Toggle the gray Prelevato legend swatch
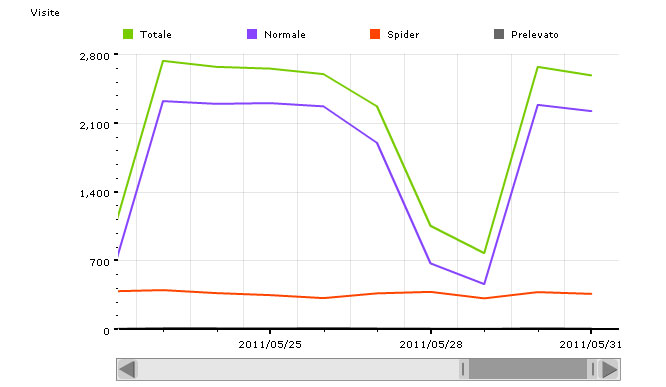The image size is (666, 387). click(499, 34)
